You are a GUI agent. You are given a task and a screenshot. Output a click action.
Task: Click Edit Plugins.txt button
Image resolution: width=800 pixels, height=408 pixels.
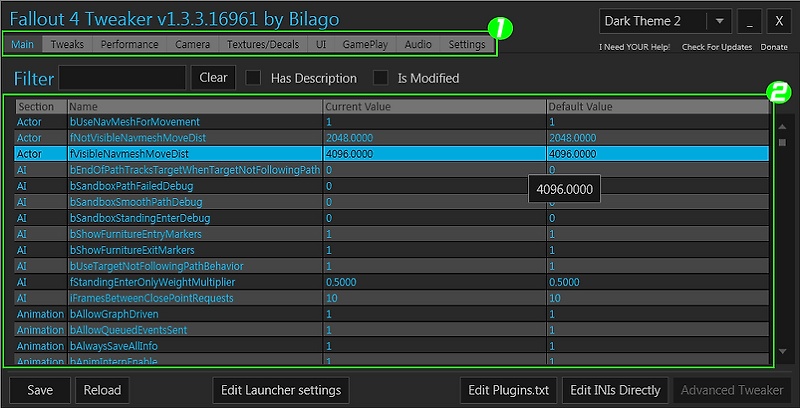(x=509, y=391)
